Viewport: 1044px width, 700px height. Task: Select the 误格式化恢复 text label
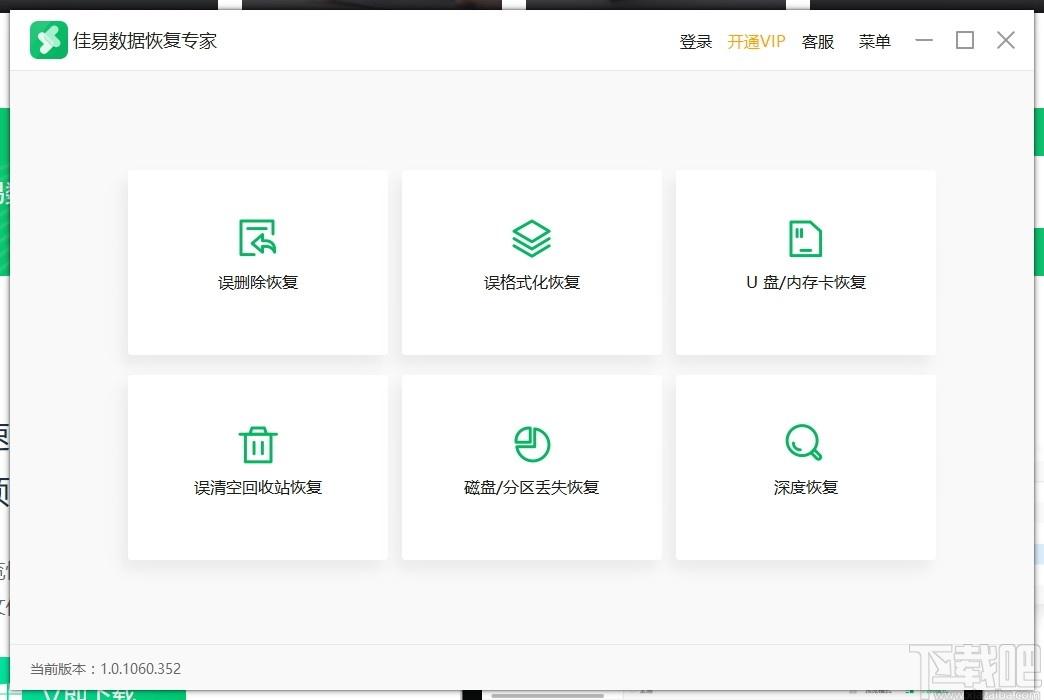click(532, 283)
